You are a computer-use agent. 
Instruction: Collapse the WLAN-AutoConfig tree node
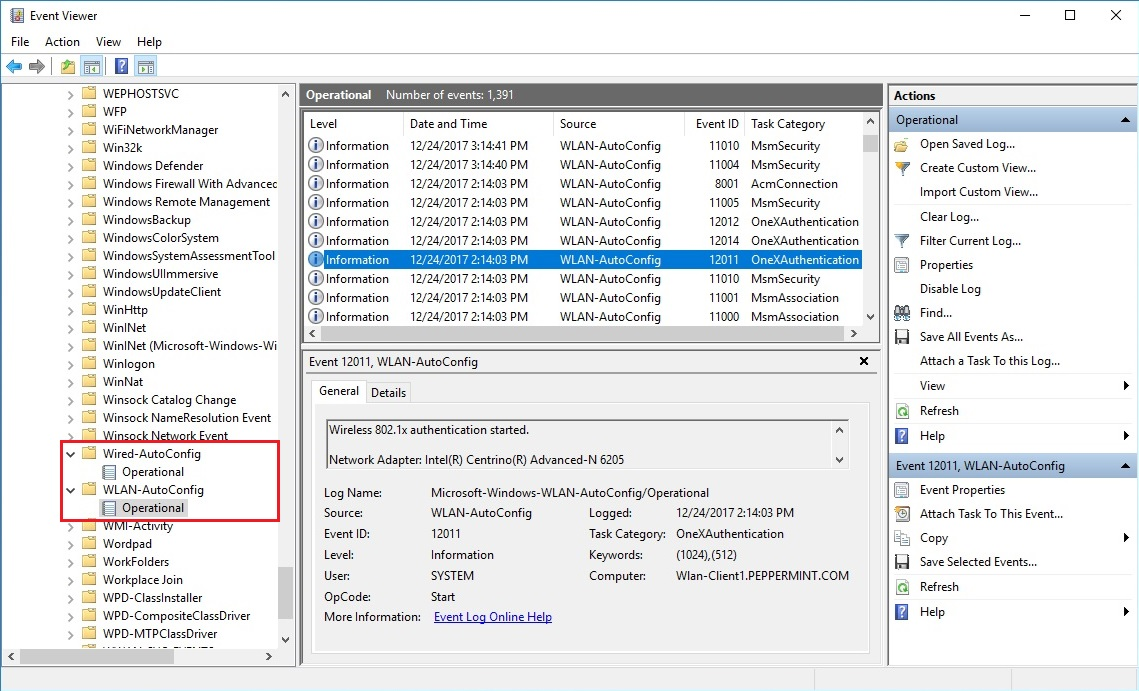(71, 490)
